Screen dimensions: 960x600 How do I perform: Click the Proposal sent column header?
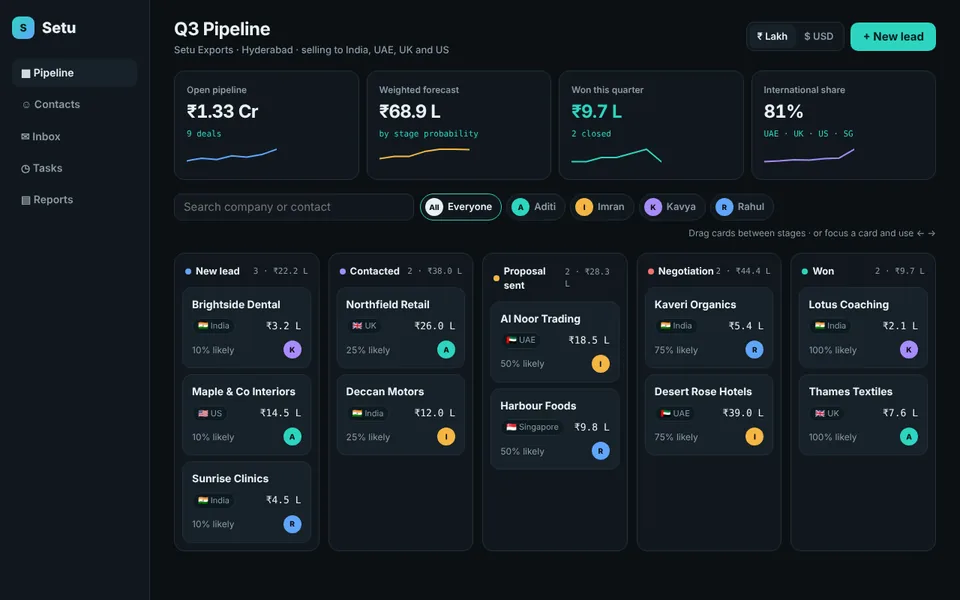pyautogui.click(x=555, y=278)
